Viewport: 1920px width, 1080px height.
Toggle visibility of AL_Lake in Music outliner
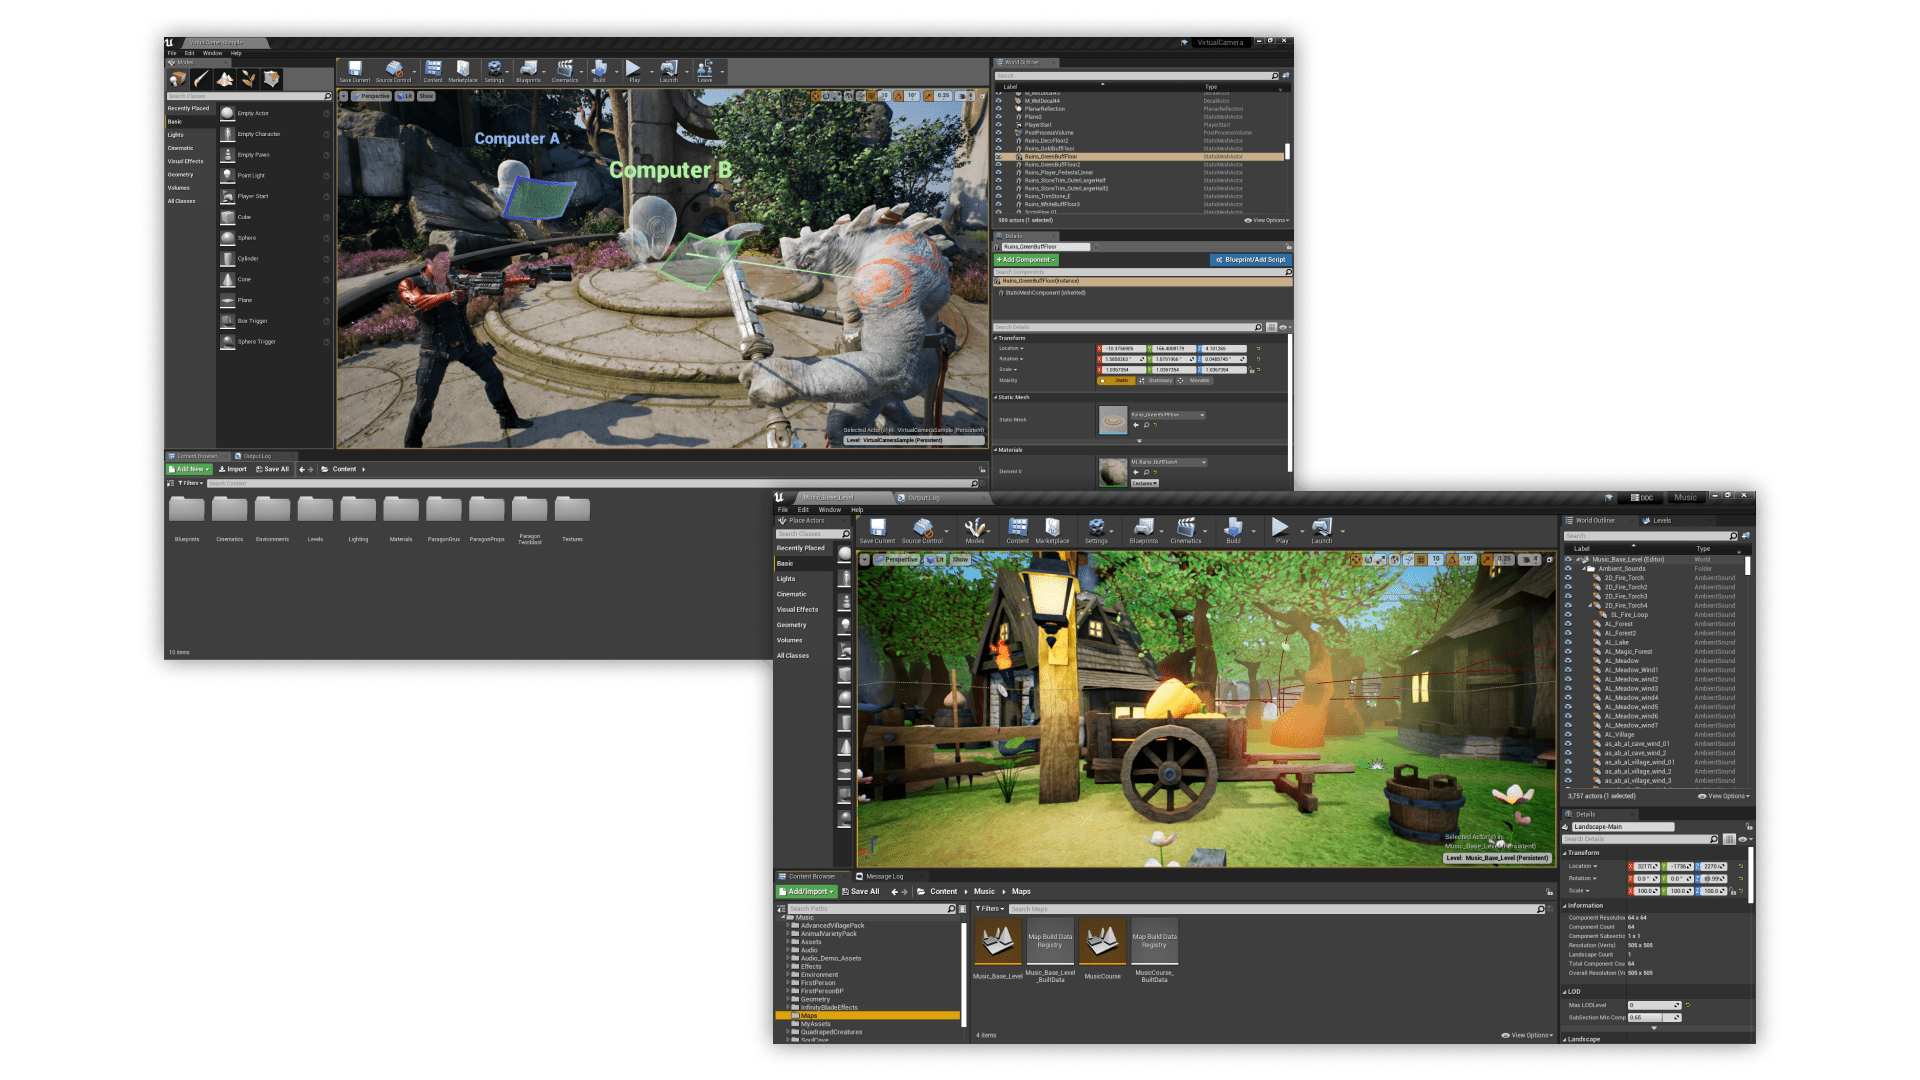point(1568,642)
